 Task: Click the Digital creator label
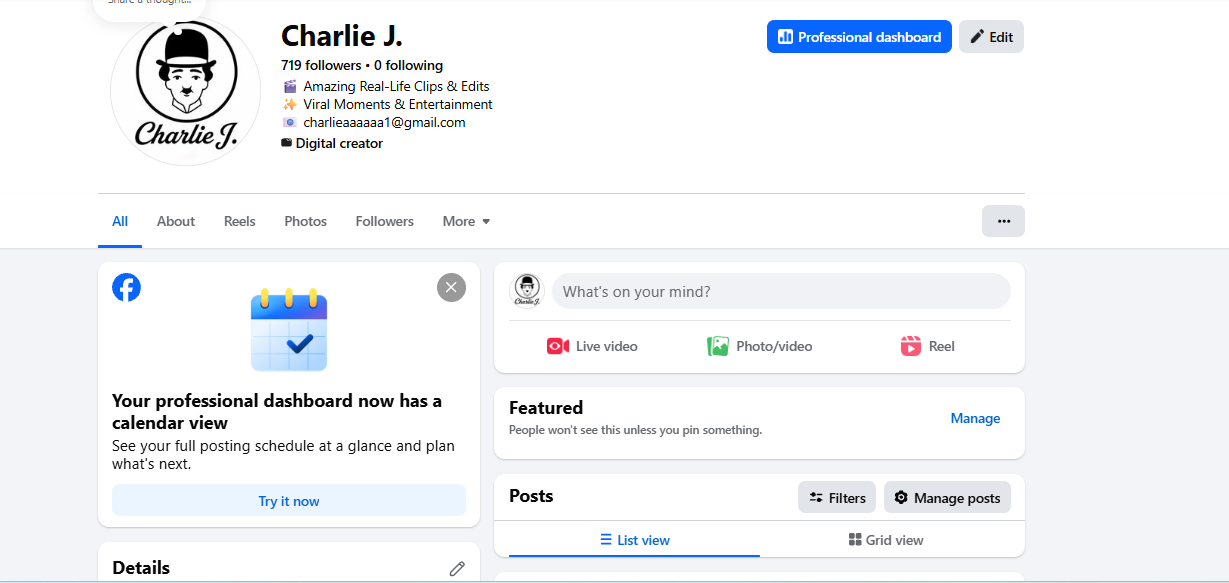coord(339,143)
